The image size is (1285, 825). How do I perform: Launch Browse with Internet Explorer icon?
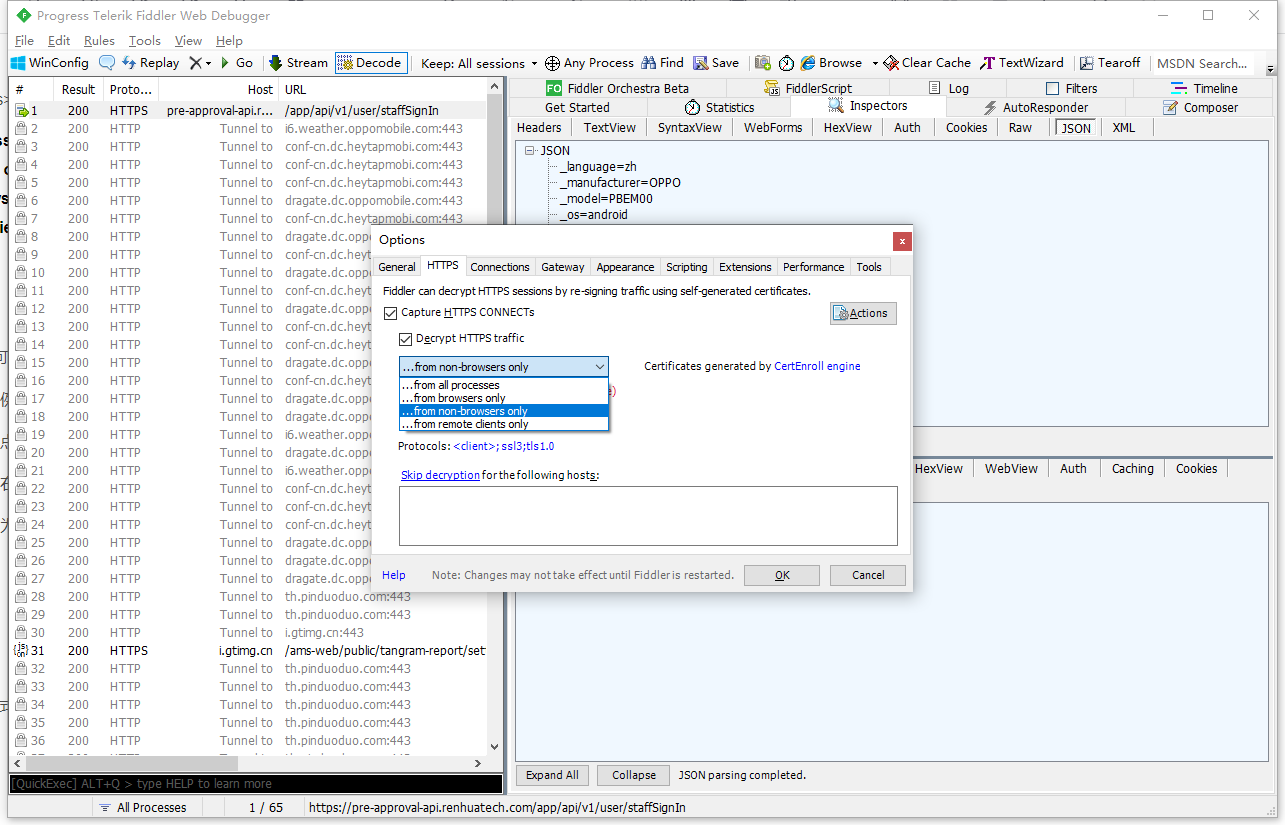[x=835, y=62]
